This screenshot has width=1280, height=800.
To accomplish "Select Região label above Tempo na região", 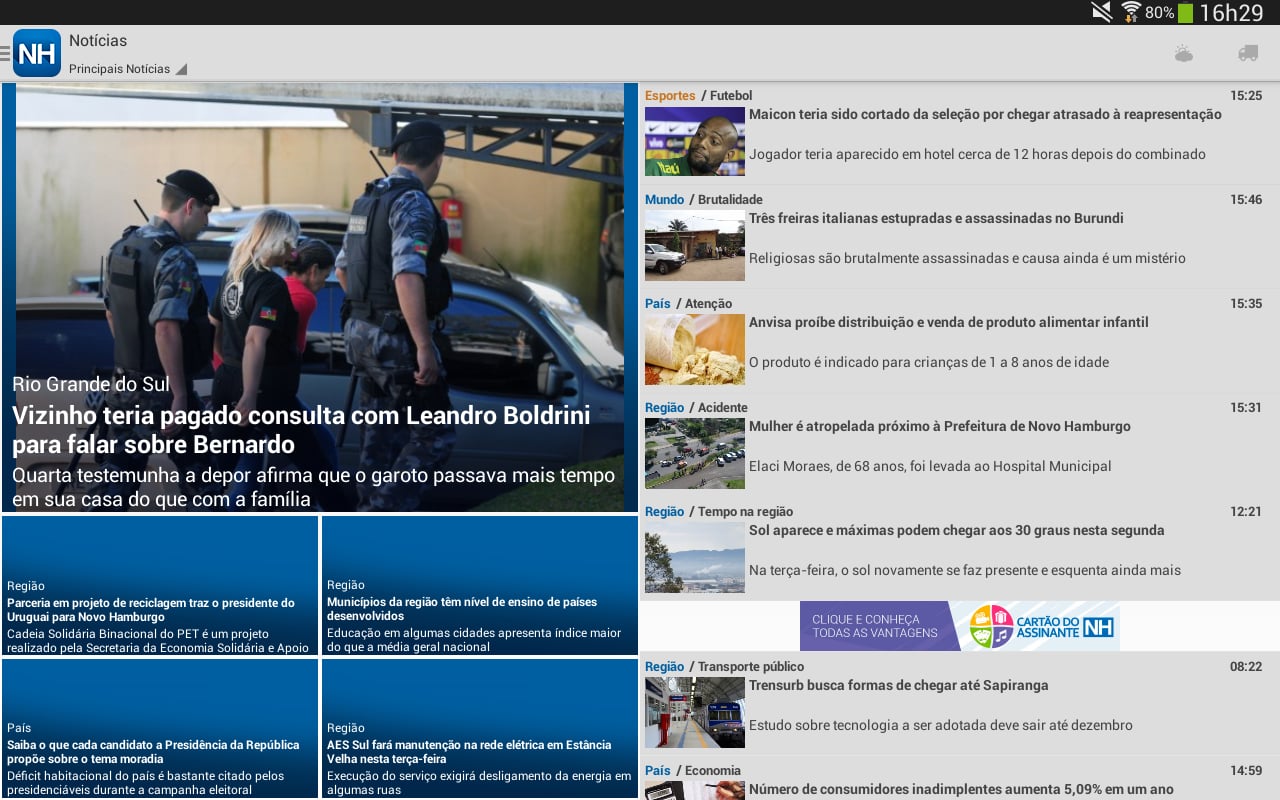I will [665, 512].
